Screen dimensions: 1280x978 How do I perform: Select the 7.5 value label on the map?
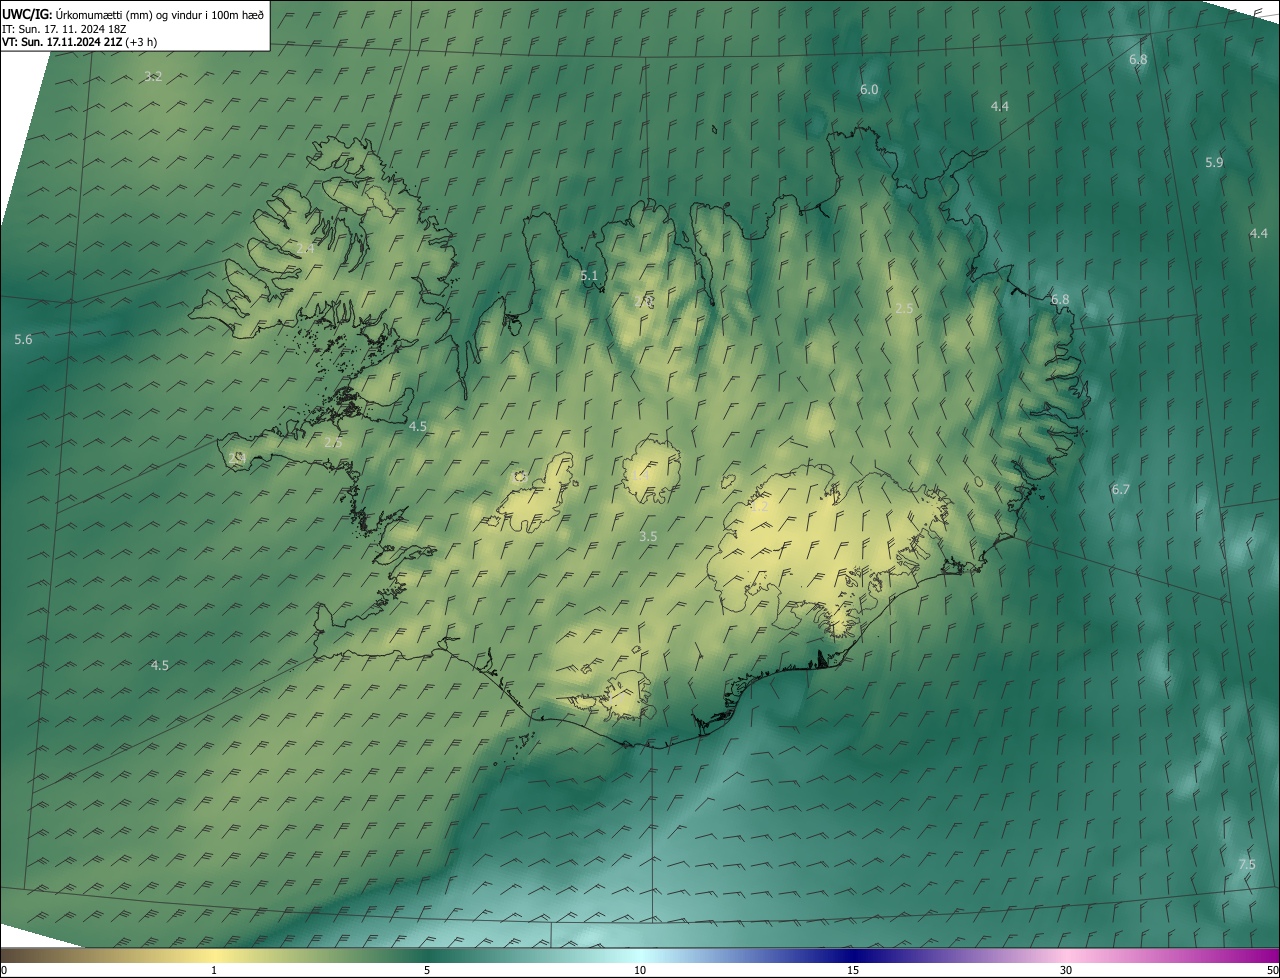click(x=1247, y=864)
